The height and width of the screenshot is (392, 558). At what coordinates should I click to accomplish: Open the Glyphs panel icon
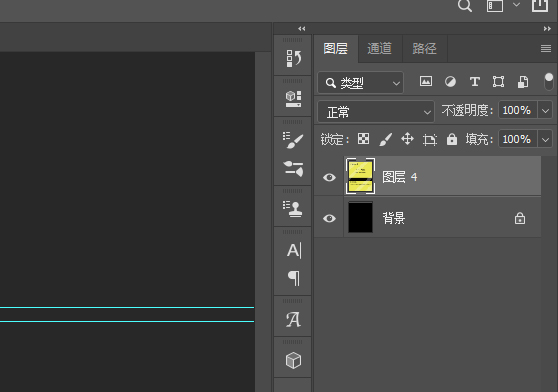[x=293, y=319]
